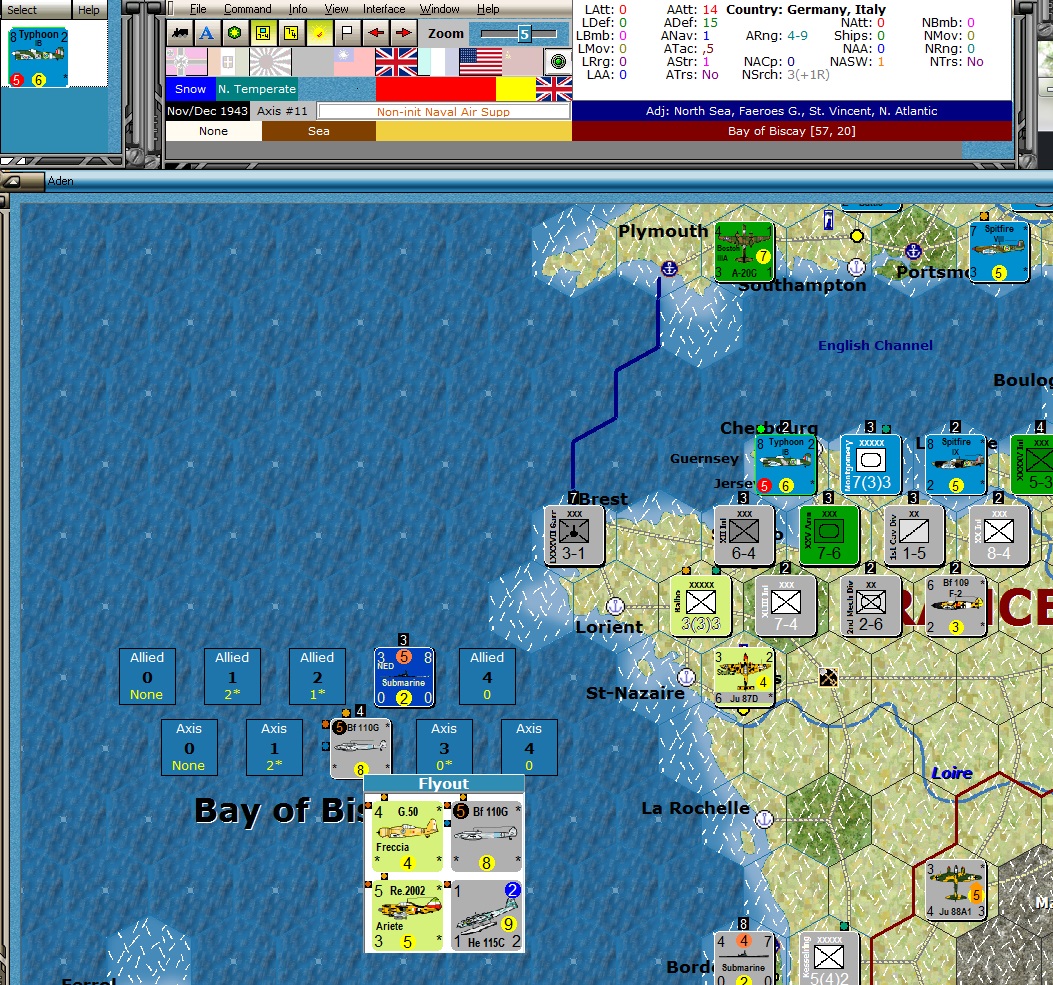This screenshot has width=1053, height=985.
Task: Click the N. Temperate weather zone label
Action: [x=257, y=89]
